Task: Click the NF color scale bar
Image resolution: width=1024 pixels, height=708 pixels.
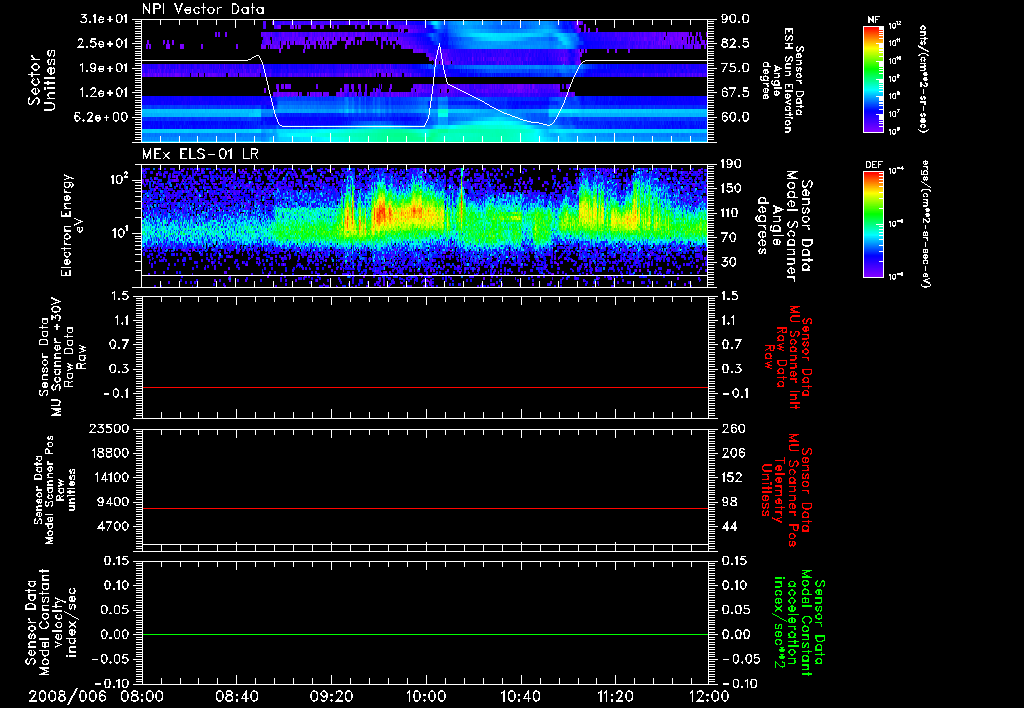Action: pyautogui.click(x=872, y=78)
